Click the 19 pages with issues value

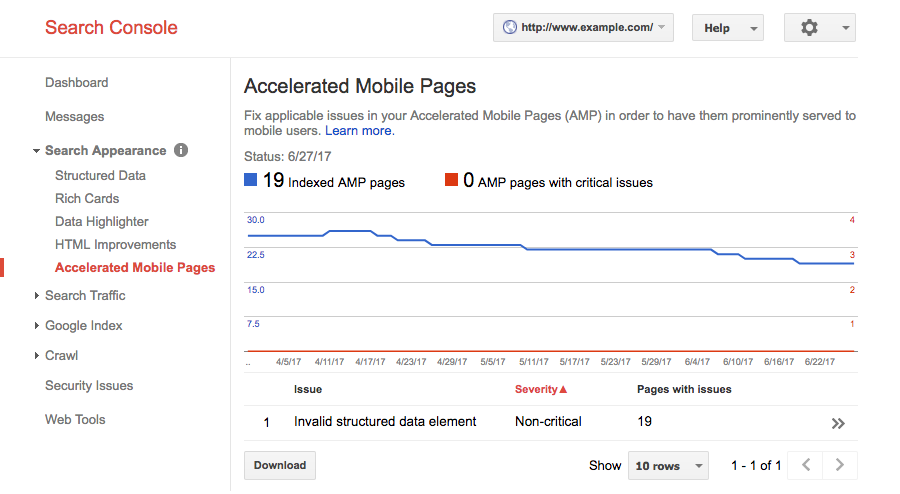pyautogui.click(x=645, y=422)
